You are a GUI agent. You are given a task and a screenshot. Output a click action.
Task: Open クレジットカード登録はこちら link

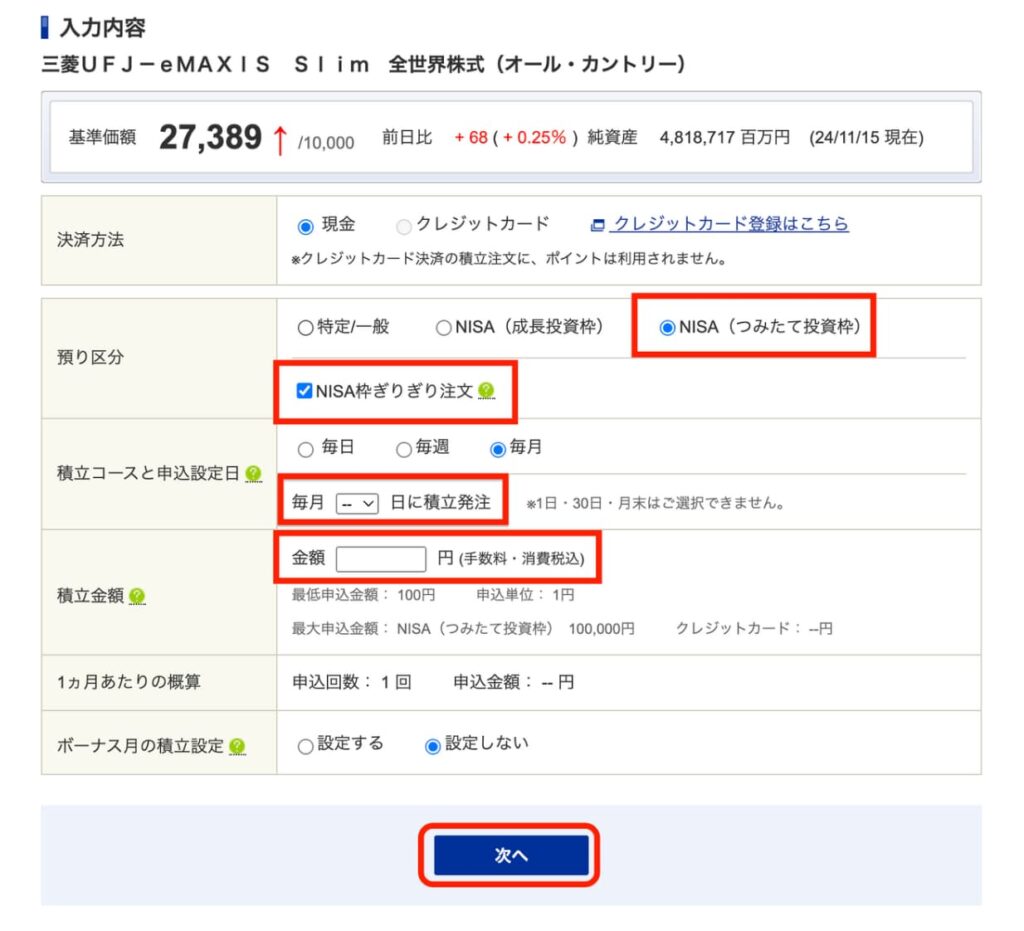tap(731, 224)
